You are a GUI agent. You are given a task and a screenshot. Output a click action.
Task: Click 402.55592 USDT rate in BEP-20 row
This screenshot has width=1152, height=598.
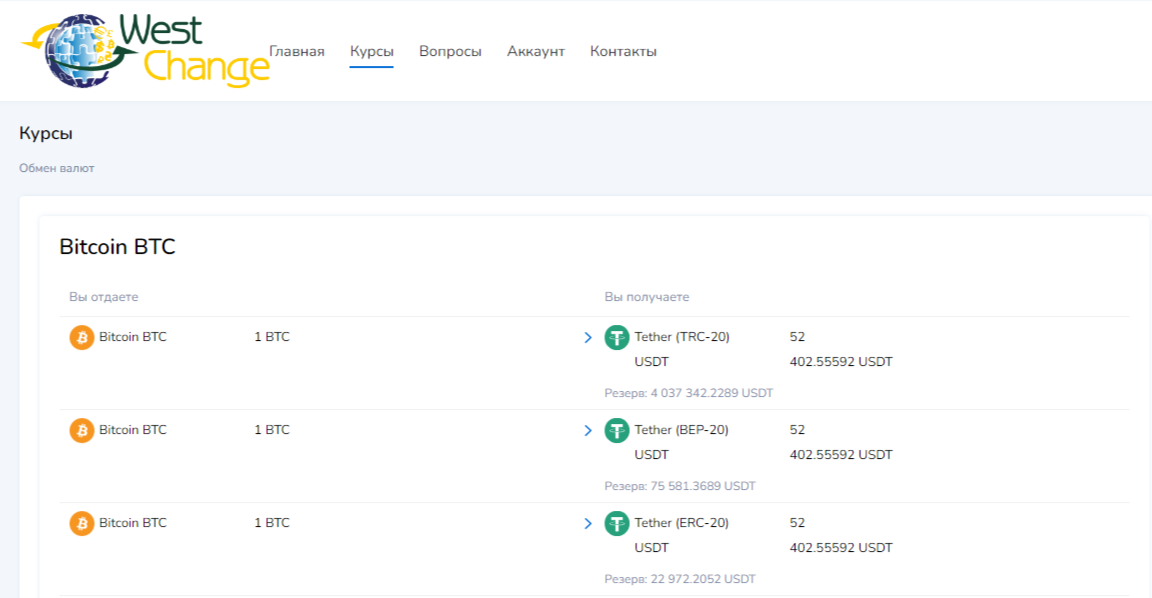pos(840,455)
